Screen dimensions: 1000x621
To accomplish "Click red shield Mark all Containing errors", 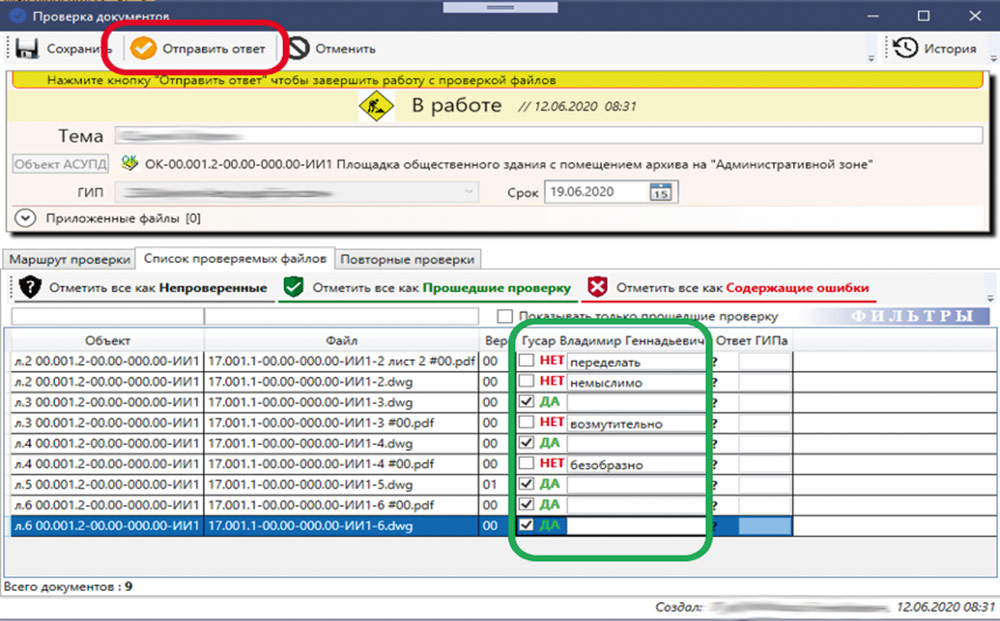I will point(597,288).
